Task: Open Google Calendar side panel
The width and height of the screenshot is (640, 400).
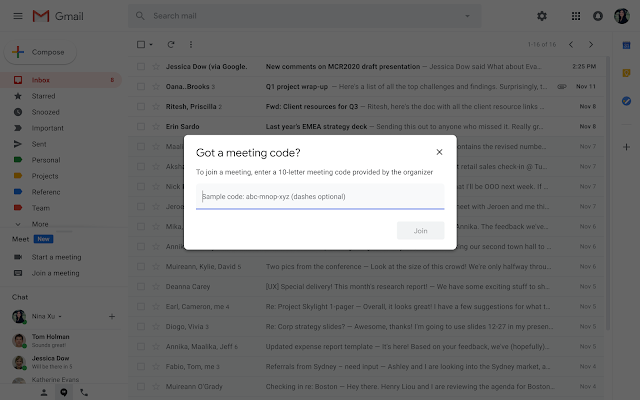Action: coord(626,45)
